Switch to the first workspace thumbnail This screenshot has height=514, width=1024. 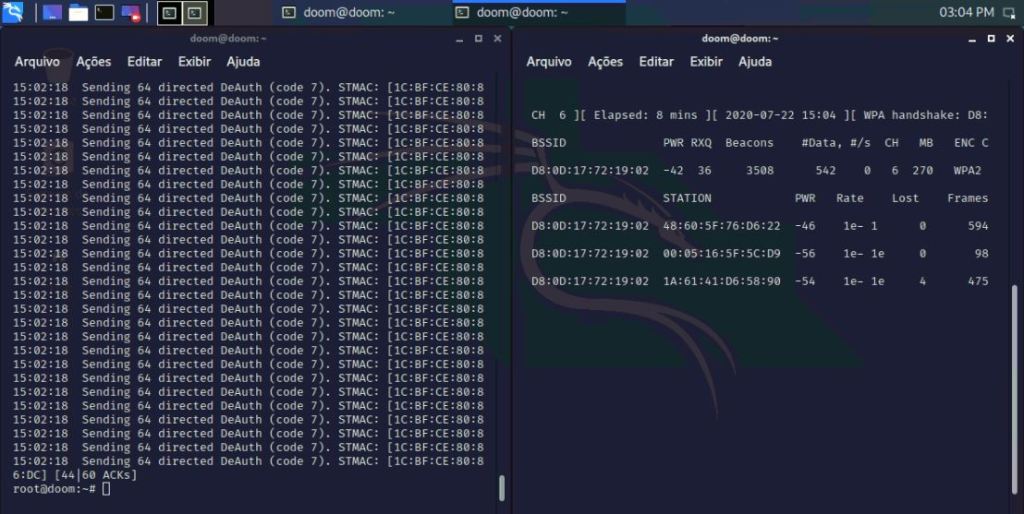[170, 13]
